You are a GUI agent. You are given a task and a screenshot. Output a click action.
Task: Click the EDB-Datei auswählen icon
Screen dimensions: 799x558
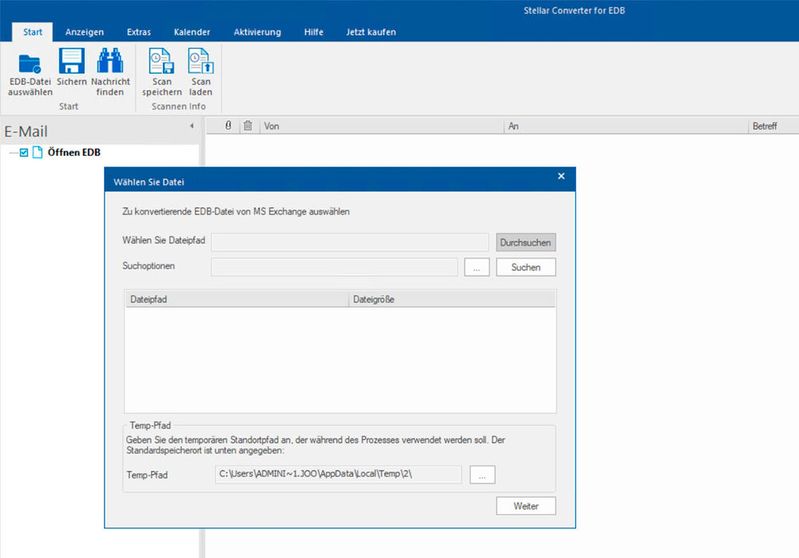pos(30,64)
